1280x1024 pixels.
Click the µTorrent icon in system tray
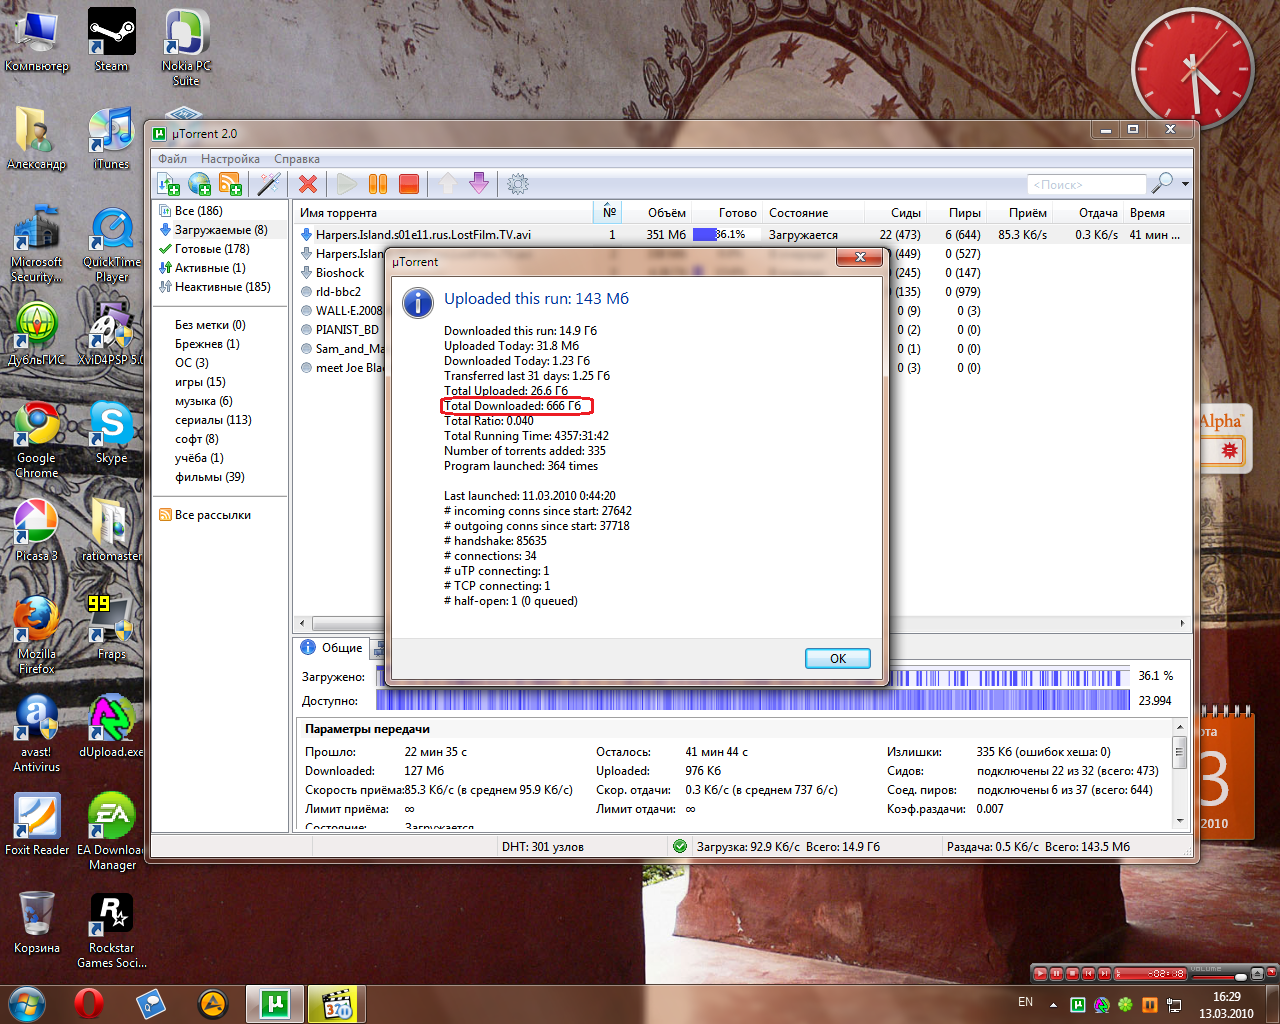click(x=1078, y=1004)
